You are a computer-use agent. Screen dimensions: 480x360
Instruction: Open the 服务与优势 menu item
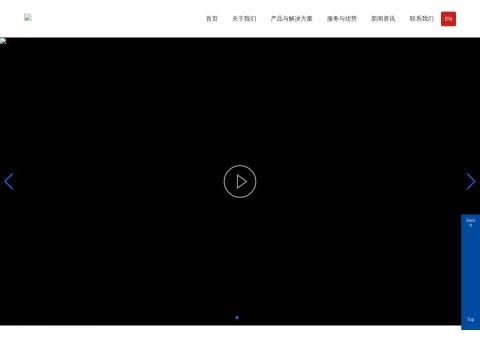coord(342,19)
